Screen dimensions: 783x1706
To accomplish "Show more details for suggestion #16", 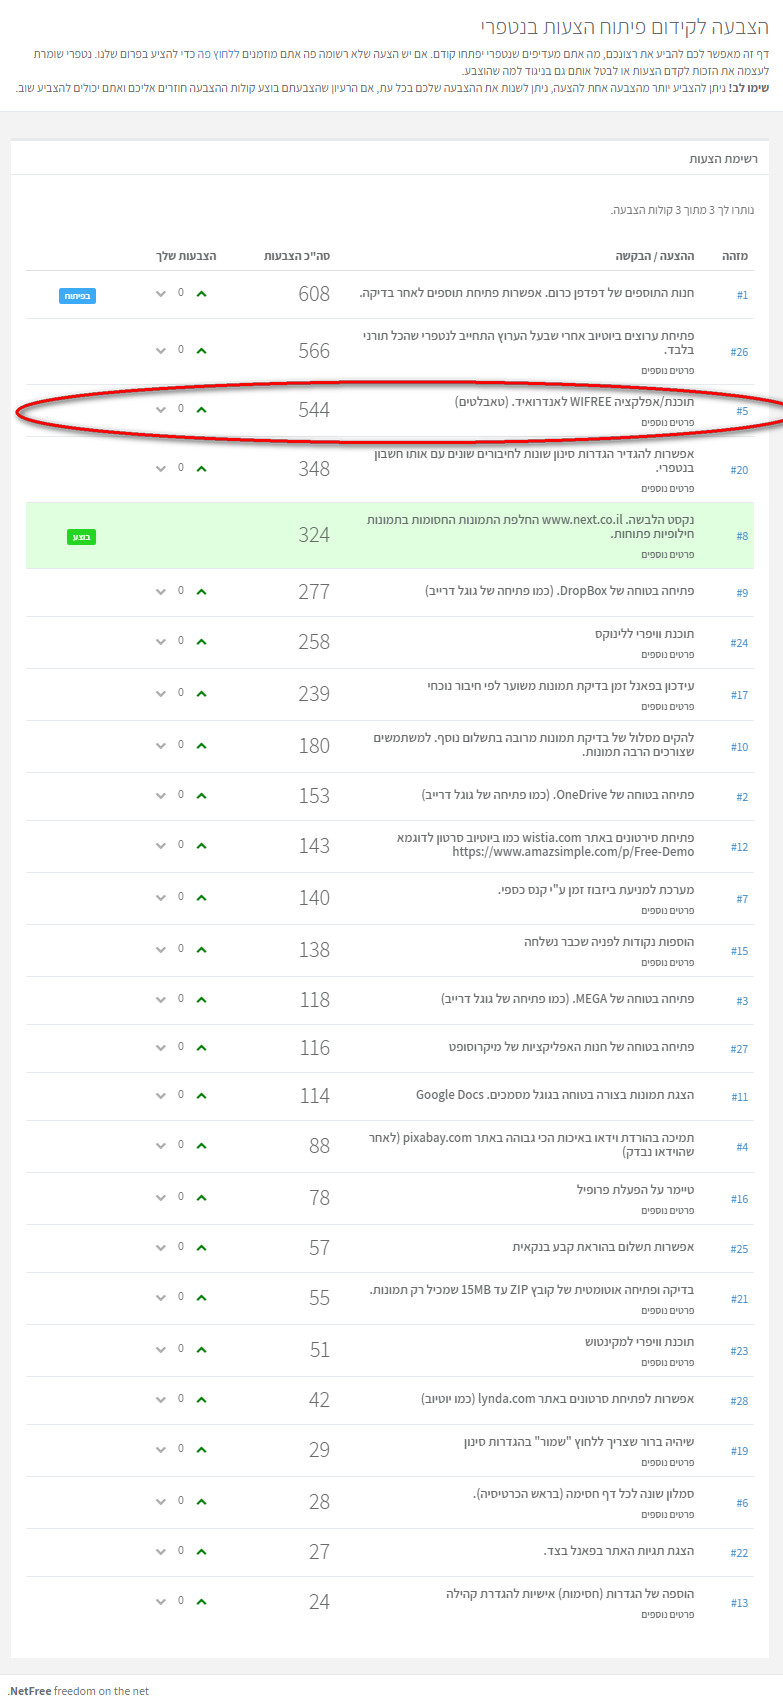I will point(667,1210).
